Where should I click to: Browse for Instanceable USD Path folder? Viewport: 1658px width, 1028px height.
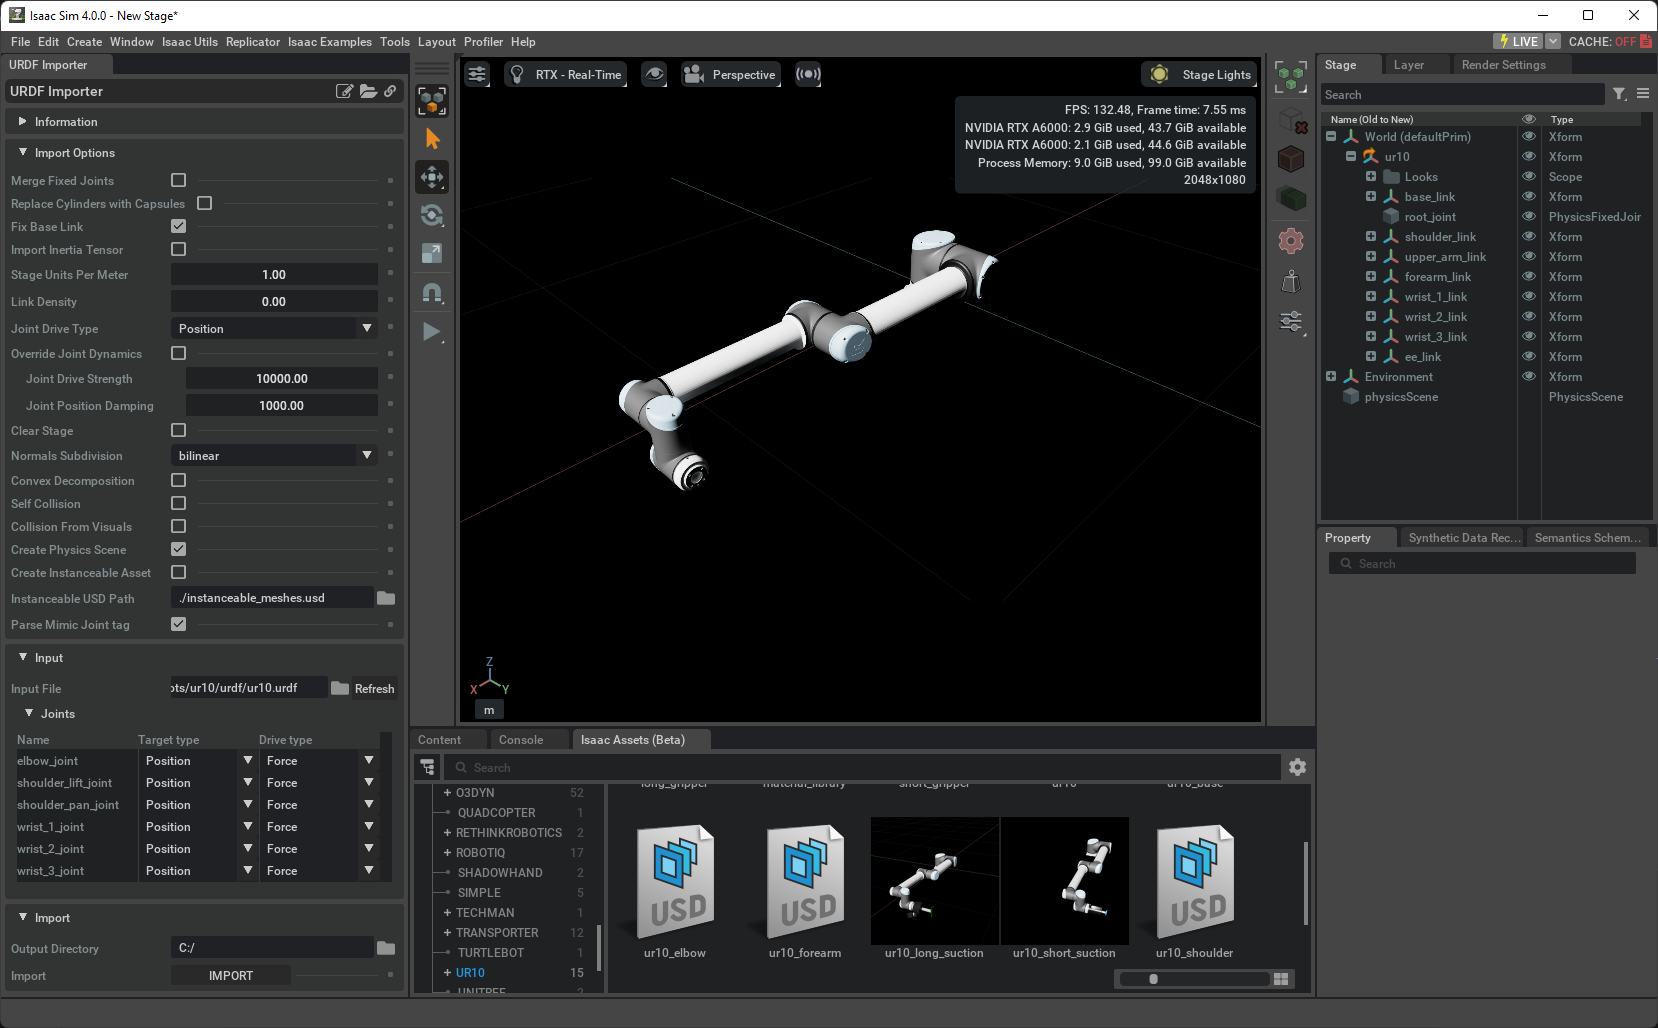pos(386,598)
